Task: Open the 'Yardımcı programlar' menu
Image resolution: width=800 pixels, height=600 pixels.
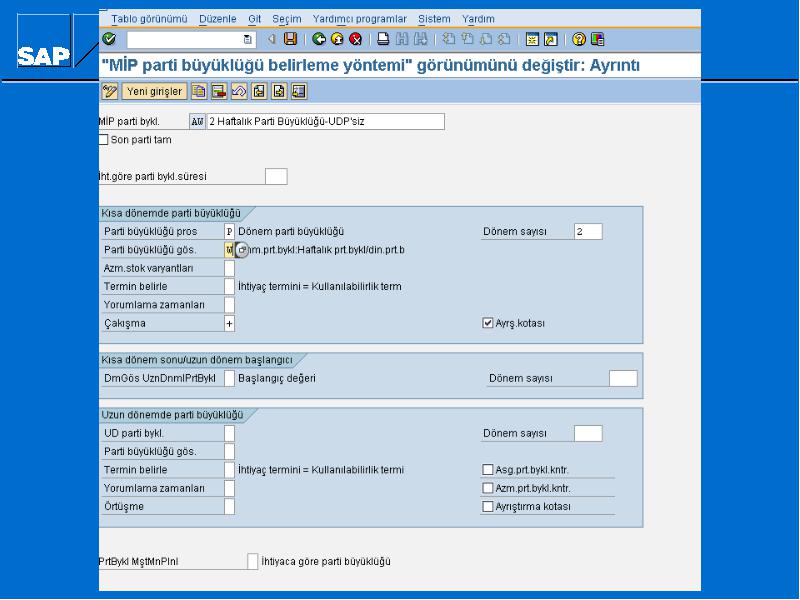Action: [360, 19]
